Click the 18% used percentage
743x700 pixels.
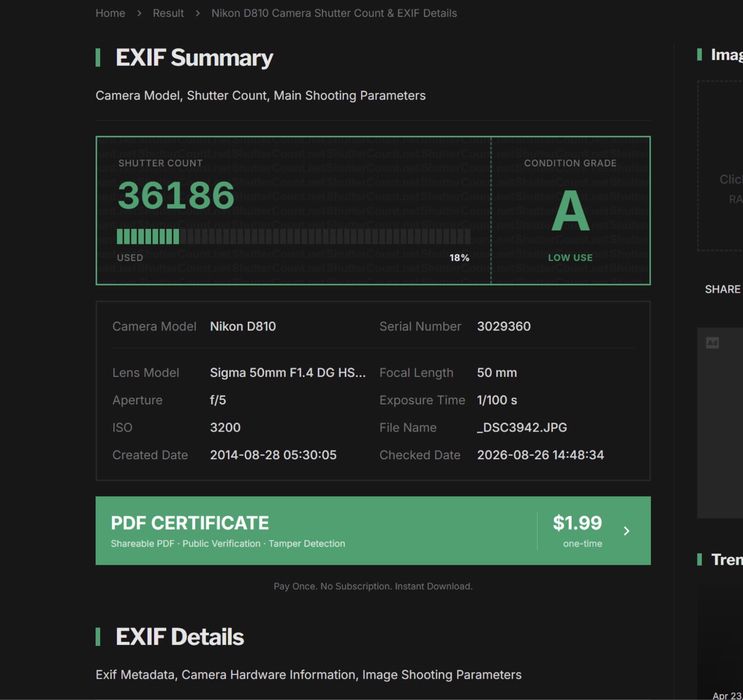click(x=459, y=258)
